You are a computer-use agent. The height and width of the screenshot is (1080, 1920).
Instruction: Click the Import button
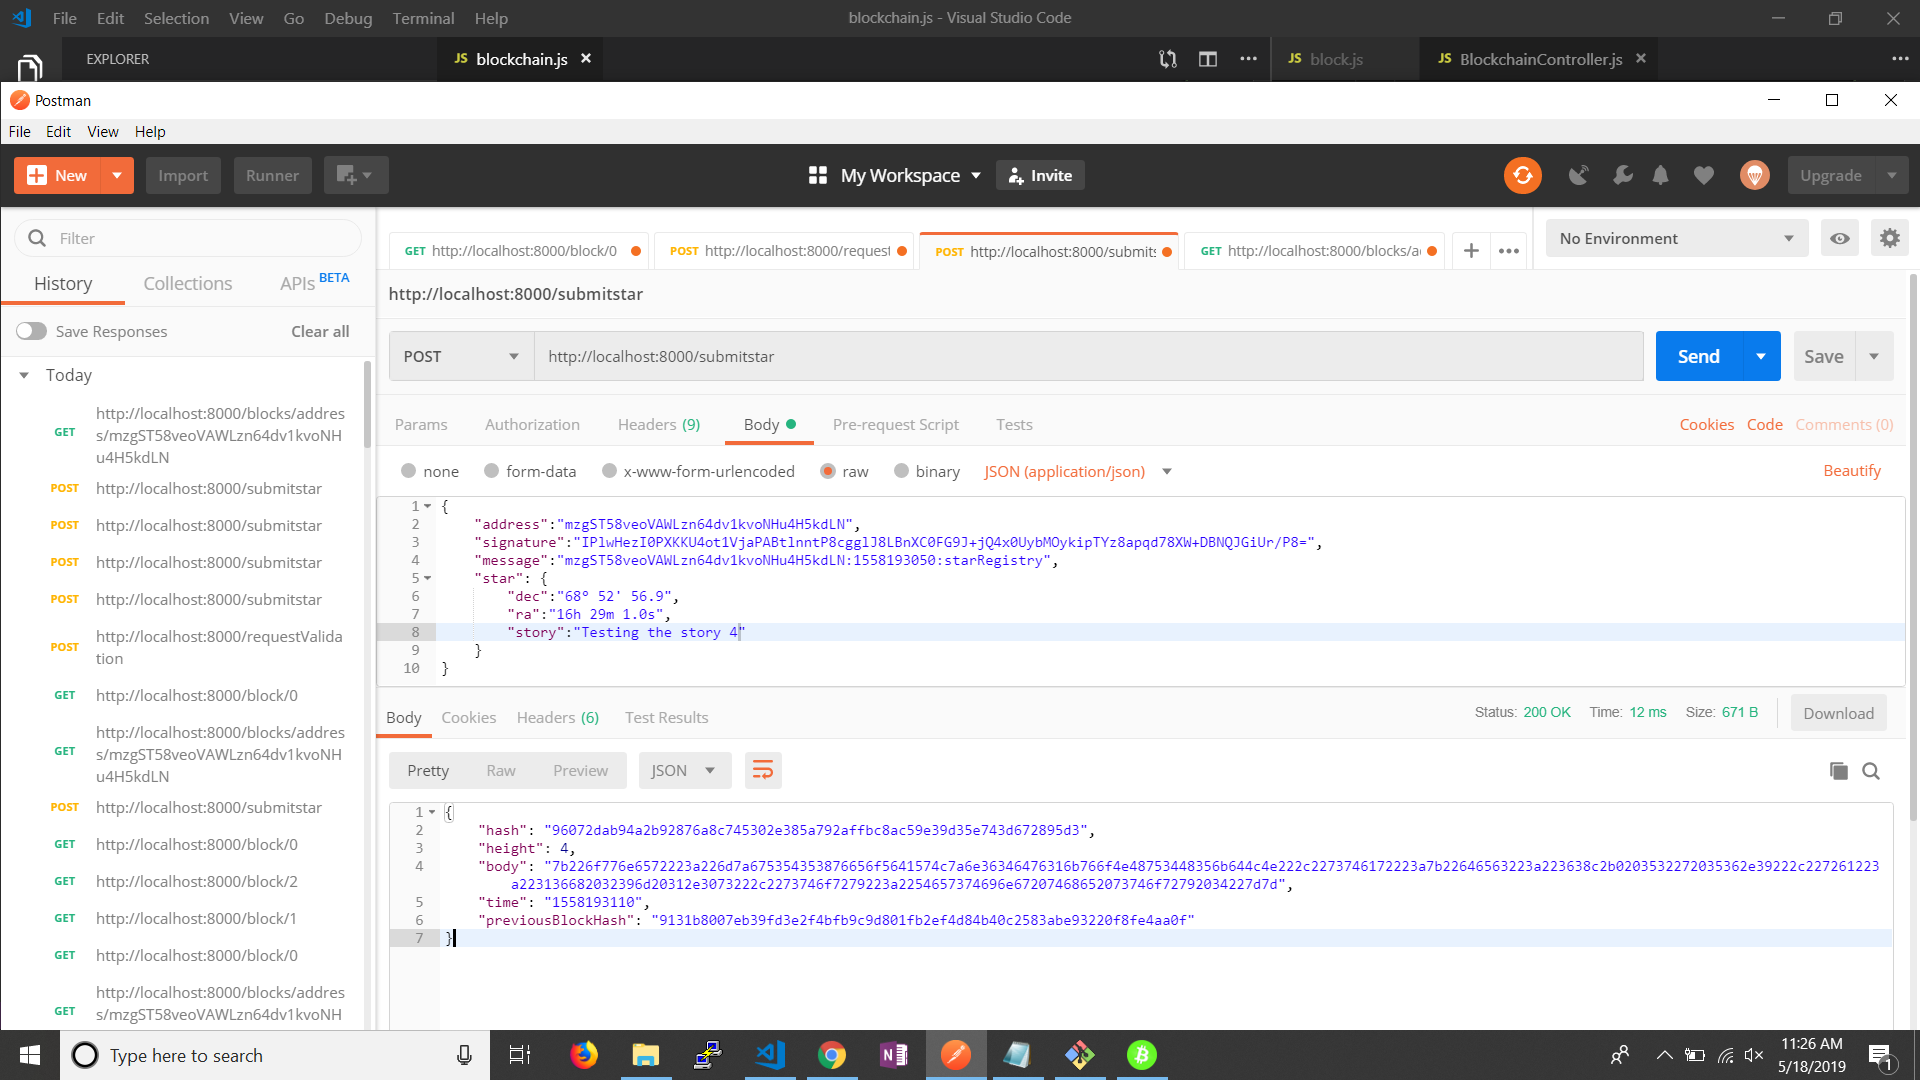click(x=183, y=175)
